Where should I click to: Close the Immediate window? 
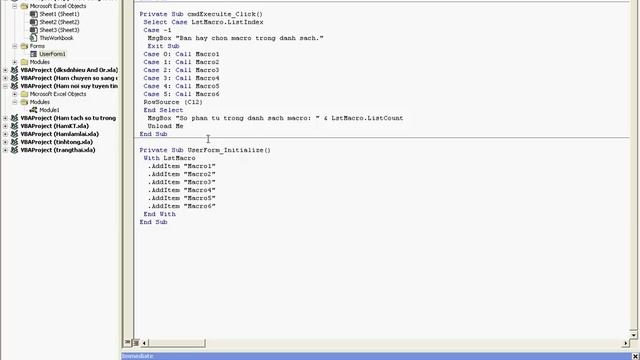pyautogui.click(x=635, y=356)
